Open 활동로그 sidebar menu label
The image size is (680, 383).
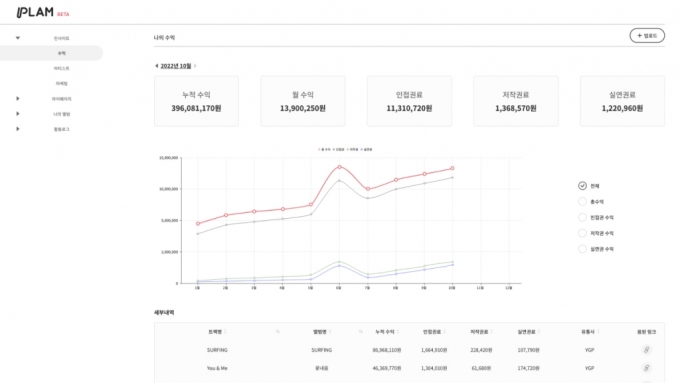tap(62, 129)
